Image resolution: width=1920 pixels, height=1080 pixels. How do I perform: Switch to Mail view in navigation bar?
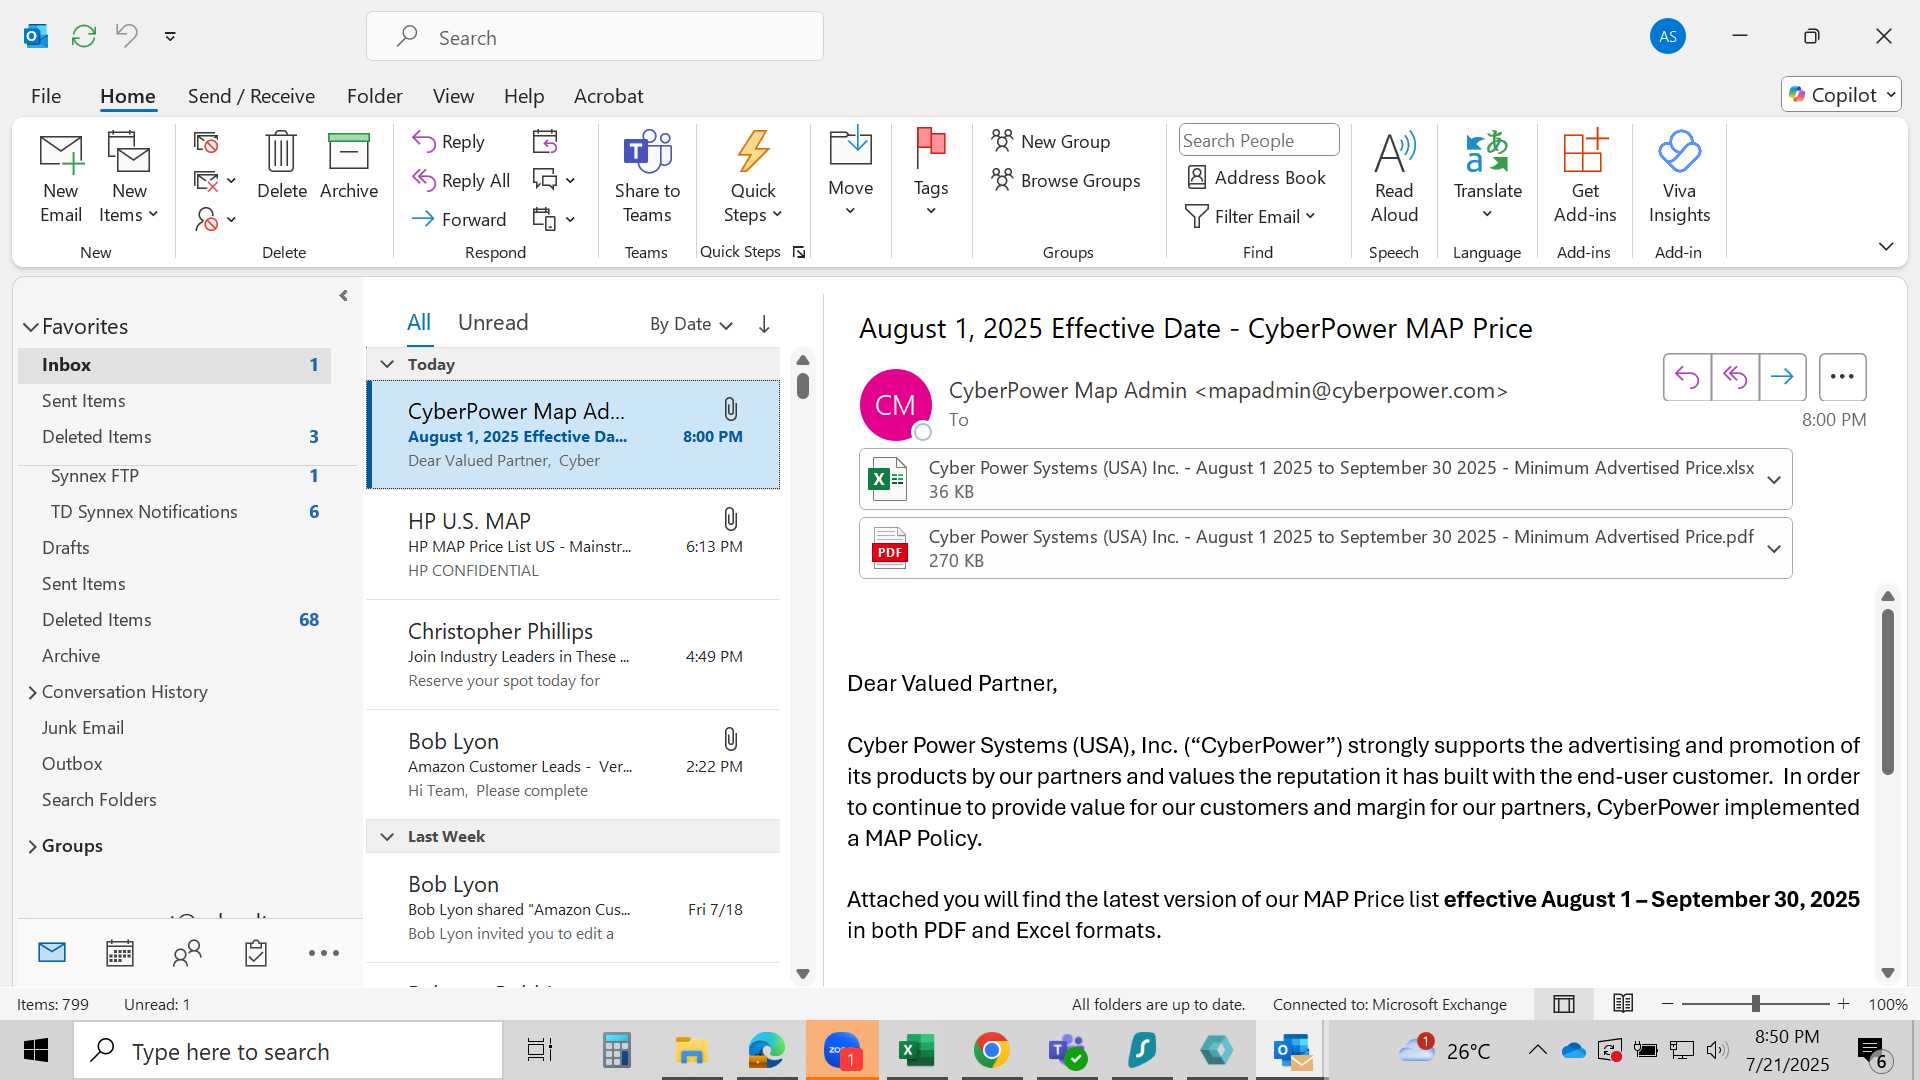click(x=52, y=953)
